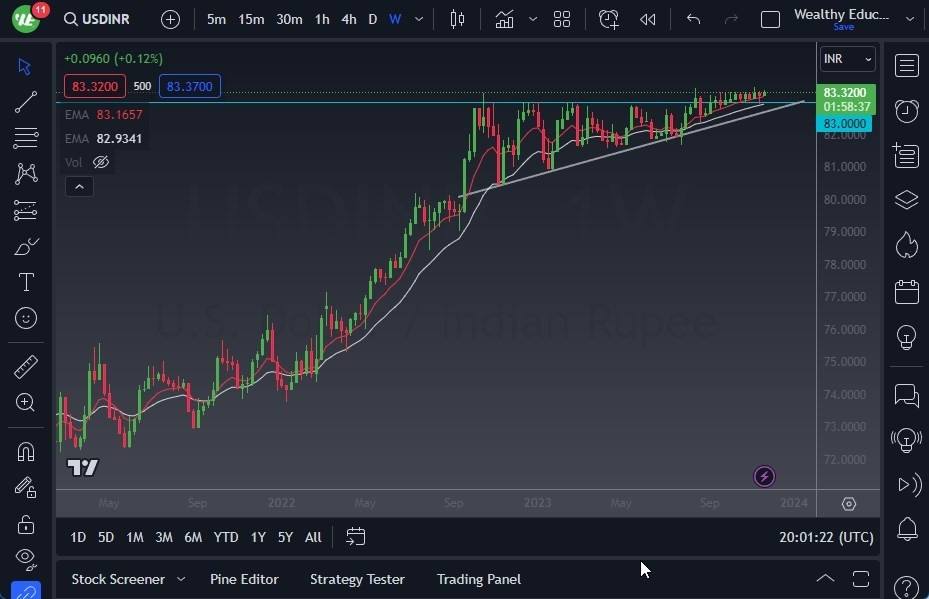Expand the Stock Screener dropdown
The image size is (929, 599).
tap(181, 579)
